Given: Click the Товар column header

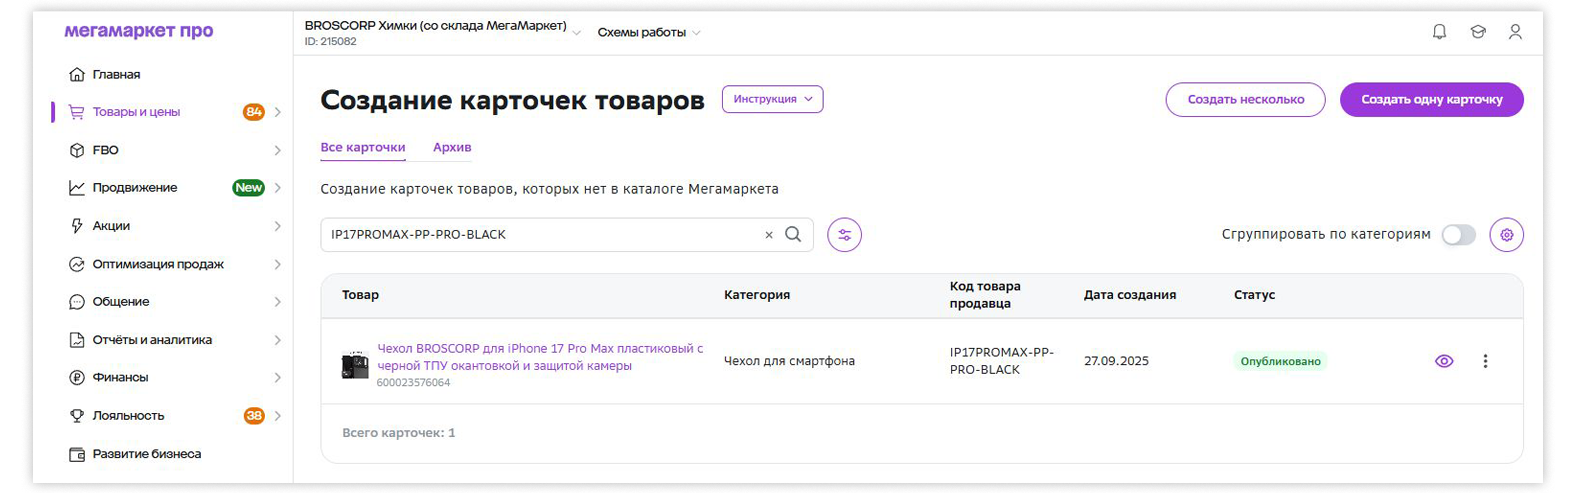Looking at the screenshot, I should pyautogui.click(x=360, y=295).
